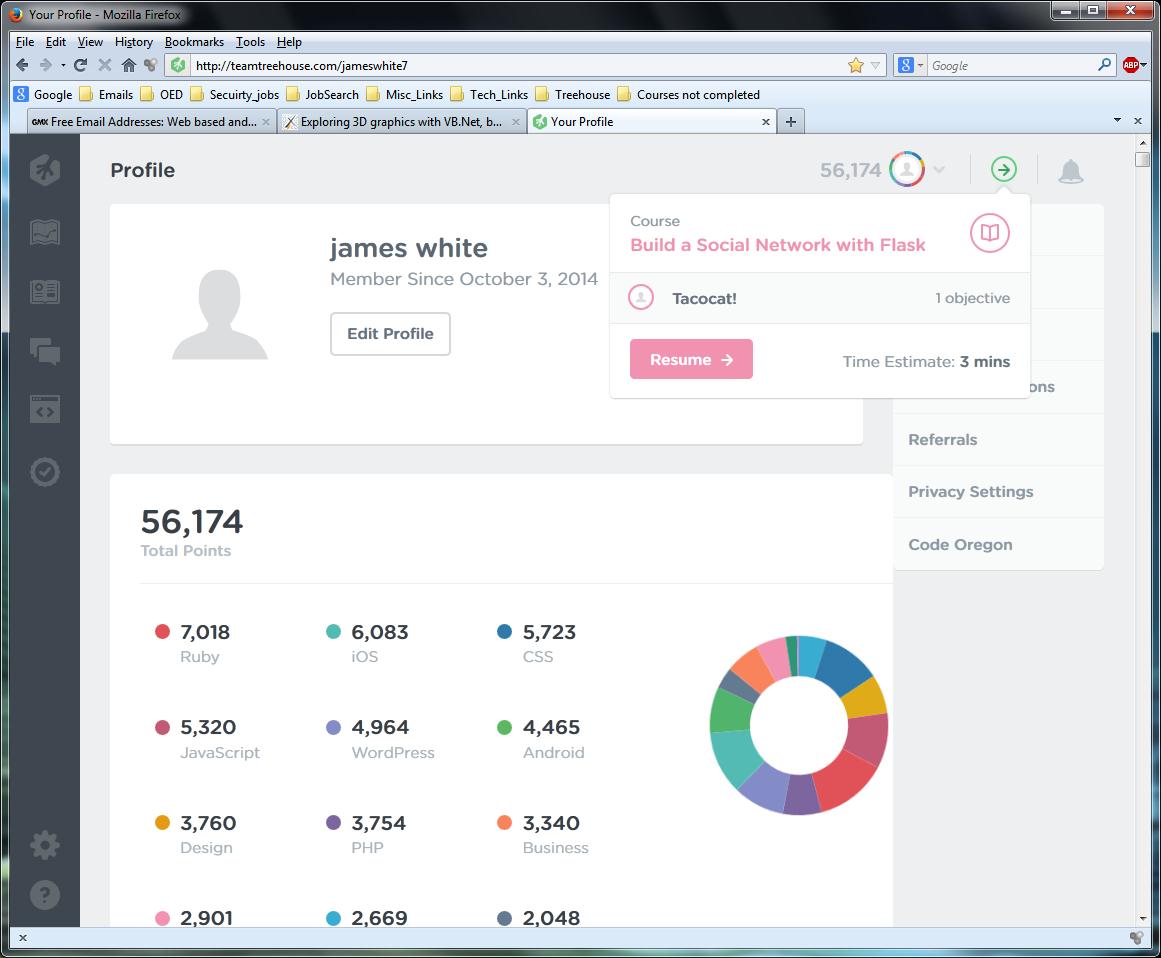Click the browser forward arrow
Screen dimensions: 1161x958
click(46, 65)
